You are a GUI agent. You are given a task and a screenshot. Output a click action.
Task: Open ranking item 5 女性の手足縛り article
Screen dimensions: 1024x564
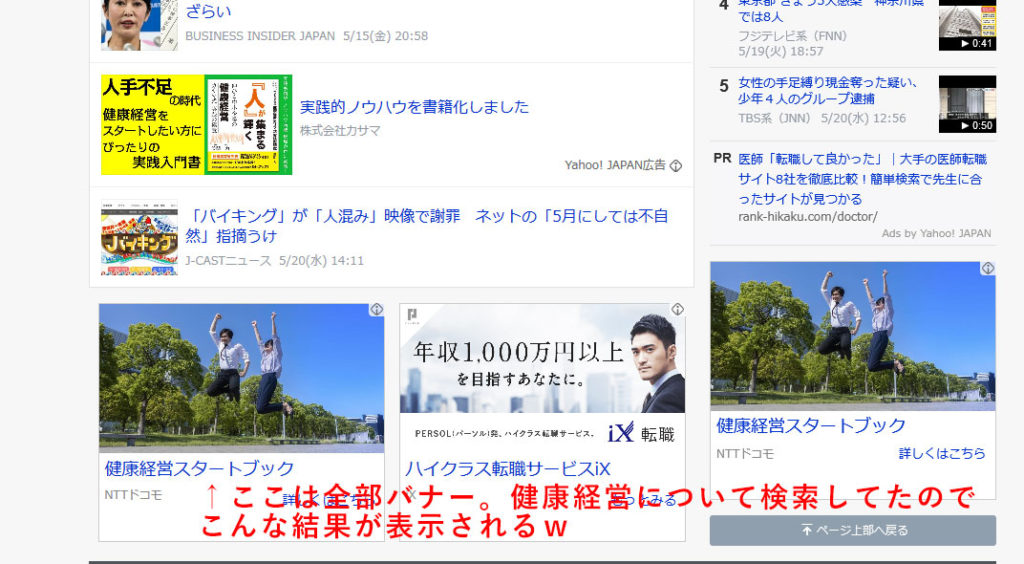click(828, 90)
